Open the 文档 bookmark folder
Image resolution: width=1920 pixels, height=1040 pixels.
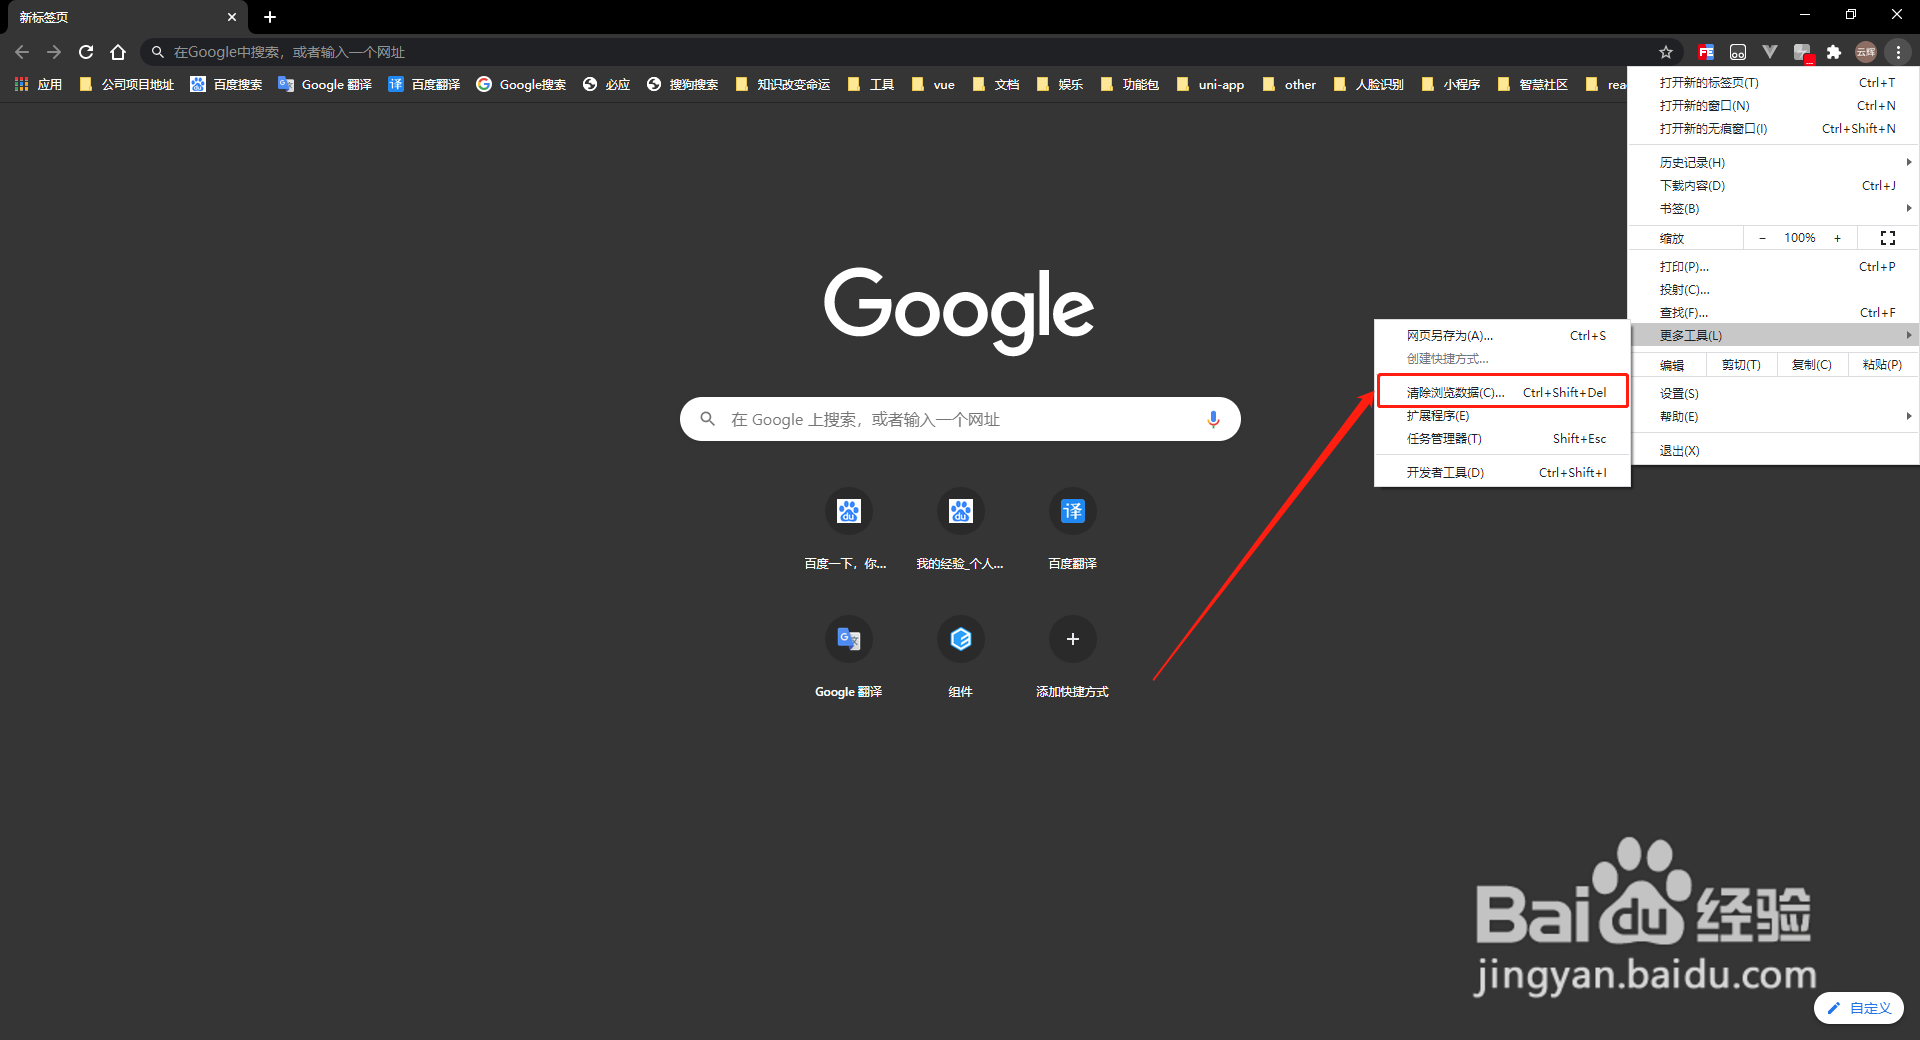996,85
